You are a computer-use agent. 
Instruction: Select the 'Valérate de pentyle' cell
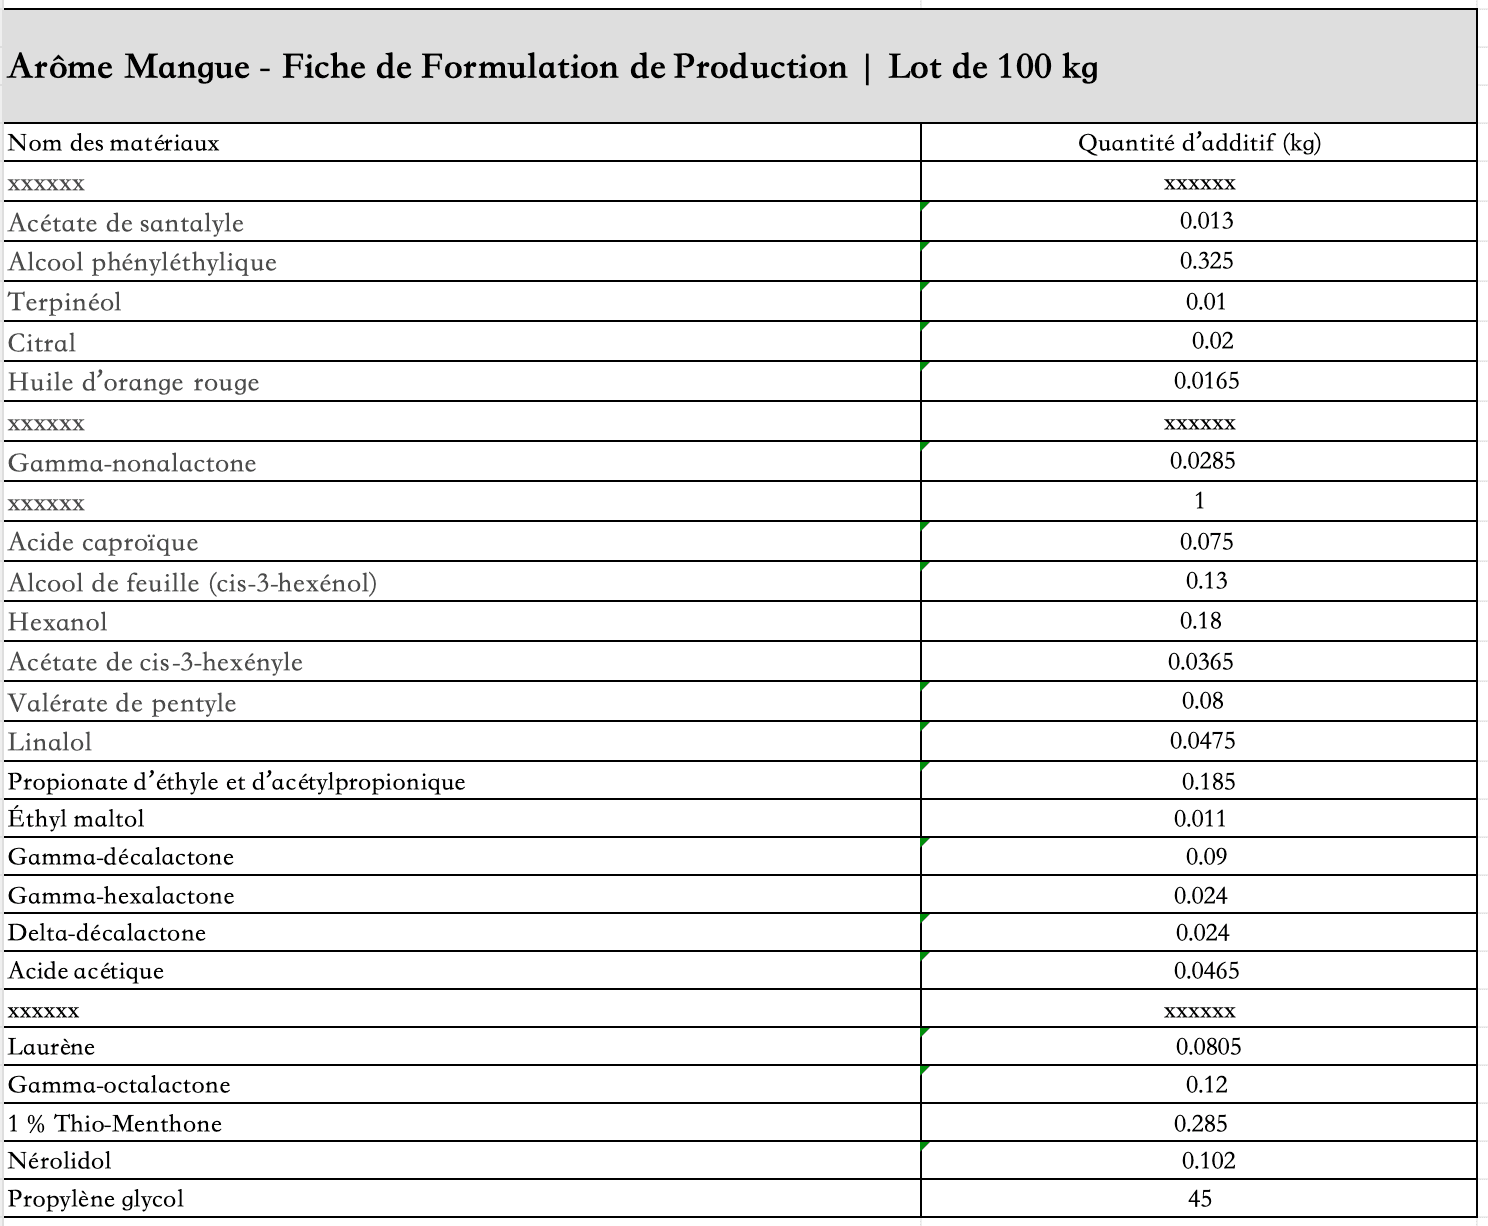[461, 702]
